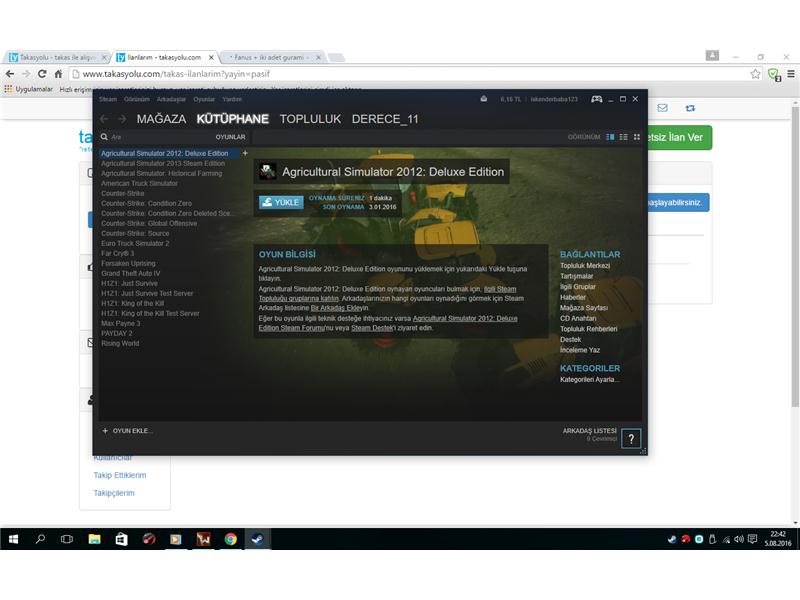Switch to detail view icon
Screen dimensions: 800x600
[610, 137]
